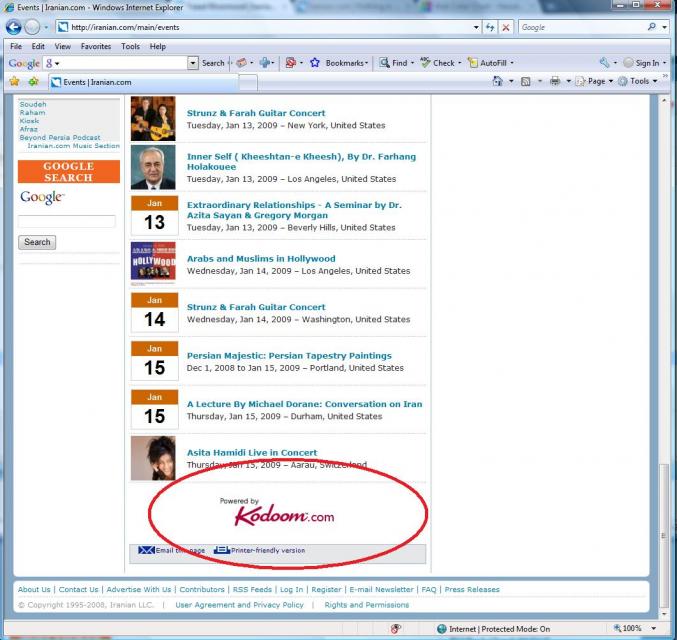Viewport: 677px width, 640px height.
Task: Click the Google toolbar search input field
Action: point(122,63)
